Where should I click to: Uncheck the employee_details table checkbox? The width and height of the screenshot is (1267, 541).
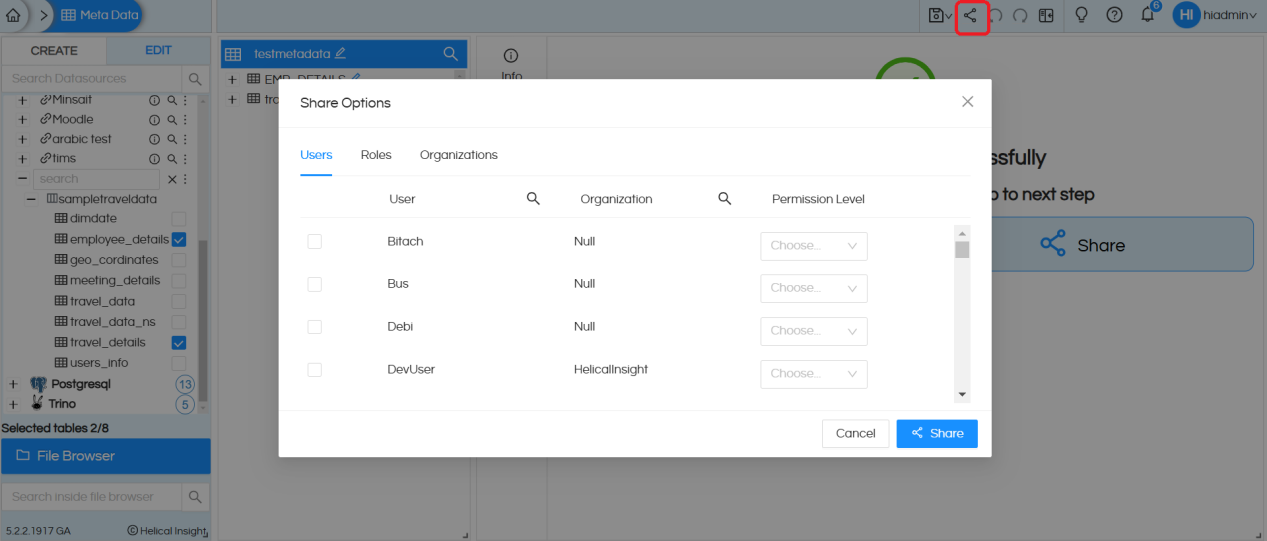tap(179, 240)
